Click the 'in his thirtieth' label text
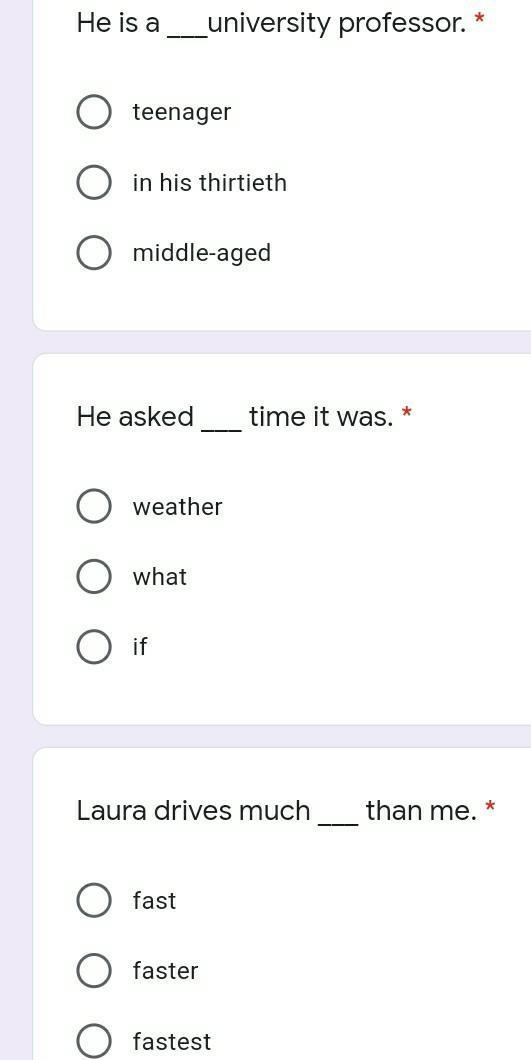 point(210,183)
